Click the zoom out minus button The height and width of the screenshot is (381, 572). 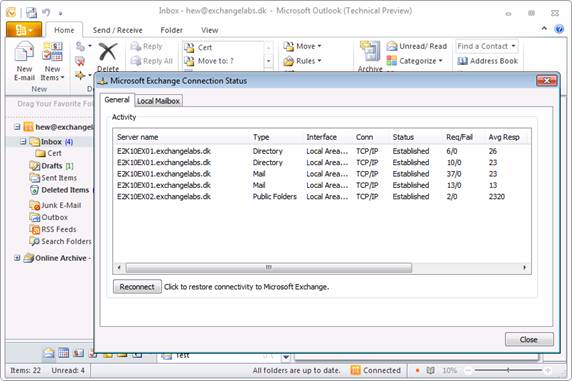pyautogui.click(x=468, y=370)
